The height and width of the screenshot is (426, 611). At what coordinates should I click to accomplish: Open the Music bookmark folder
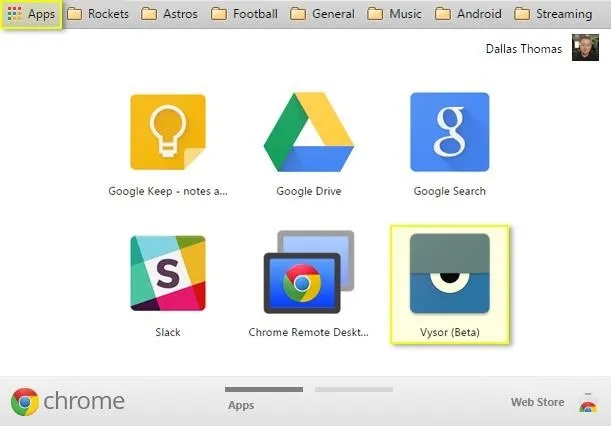tap(395, 14)
